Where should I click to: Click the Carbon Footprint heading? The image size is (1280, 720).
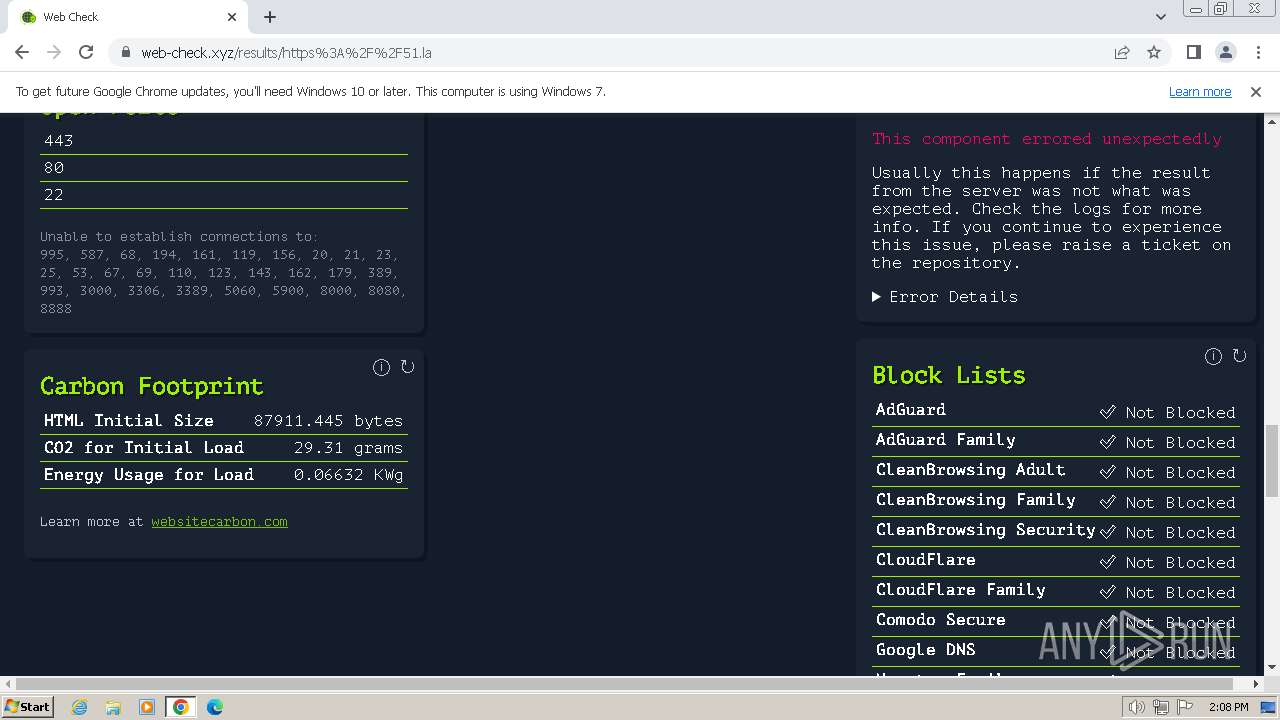point(151,386)
